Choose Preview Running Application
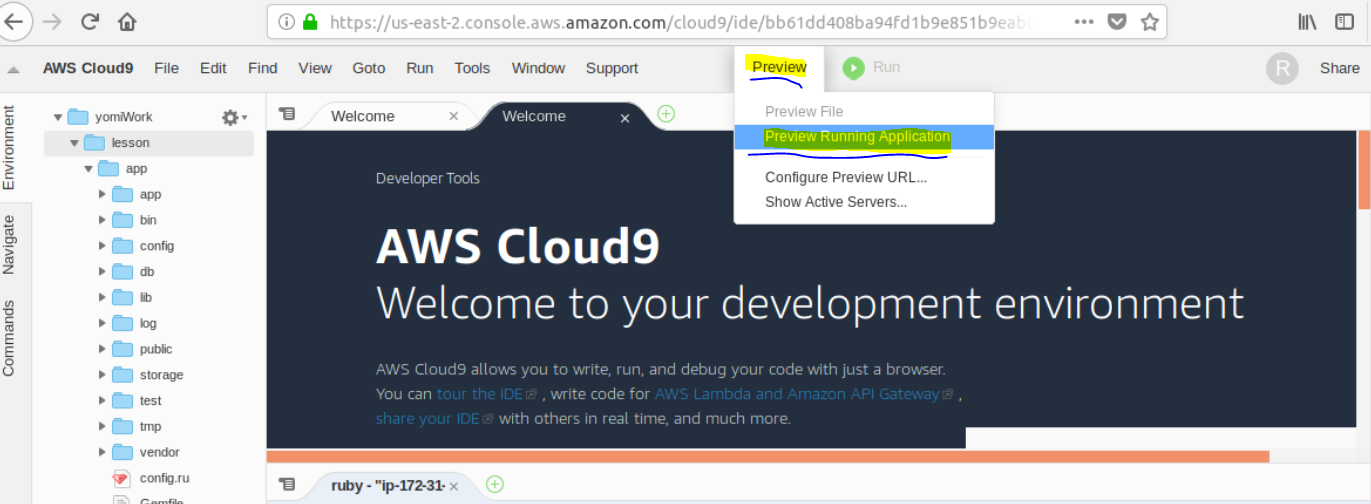Screen dimensions: 1371x504 [x=864, y=137]
